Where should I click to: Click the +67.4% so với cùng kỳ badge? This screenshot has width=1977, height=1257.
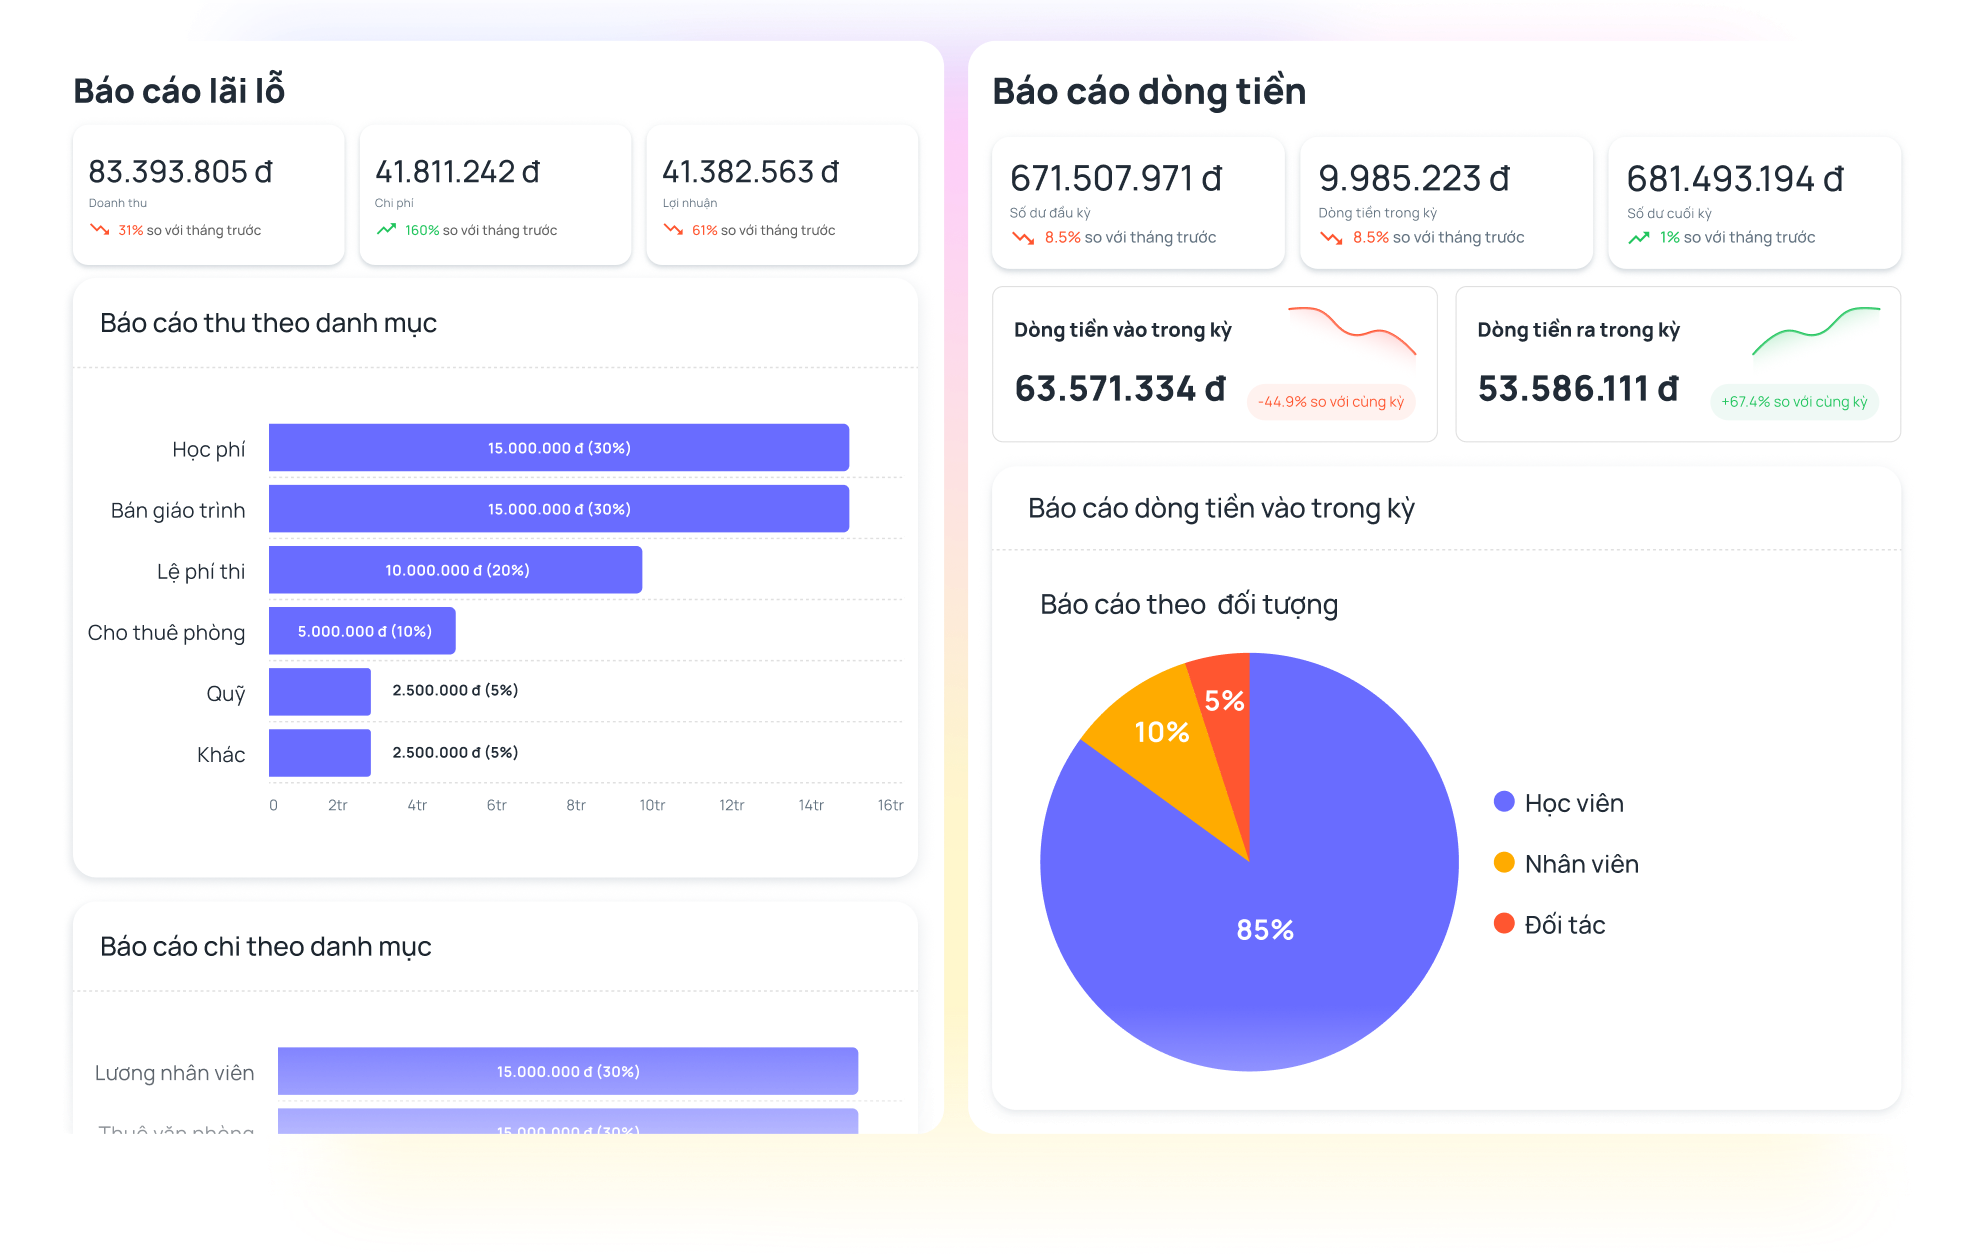(x=1794, y=402)
